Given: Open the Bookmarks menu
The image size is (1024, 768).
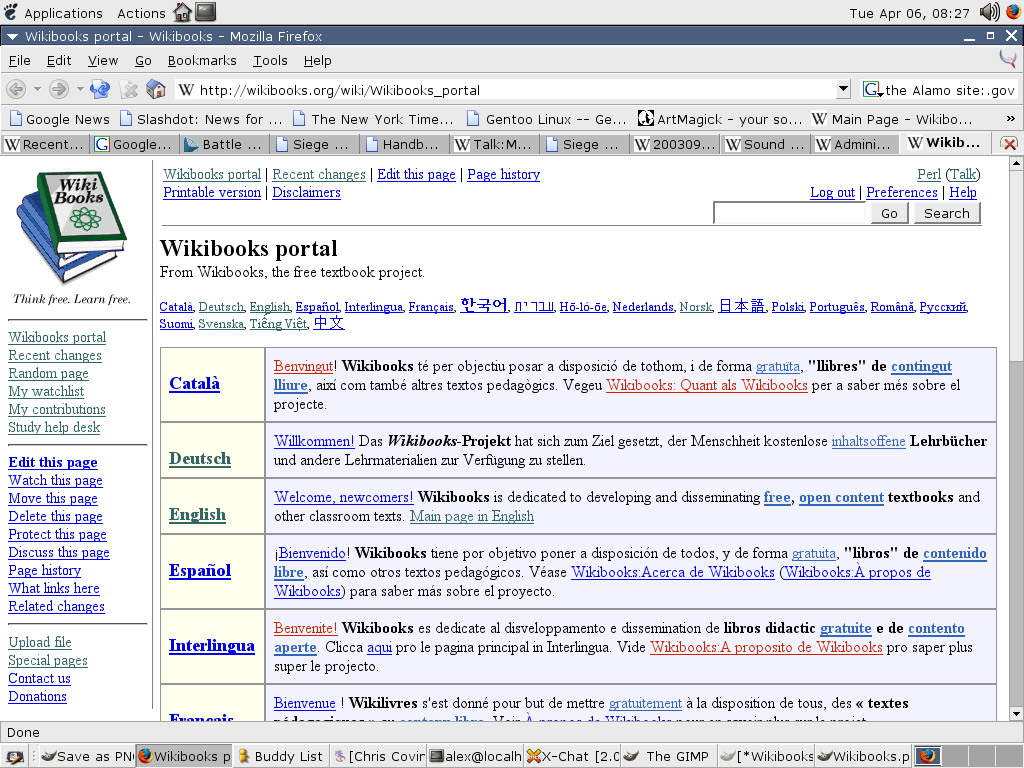Looking at the screenshot, I should [x=202, y=61].
